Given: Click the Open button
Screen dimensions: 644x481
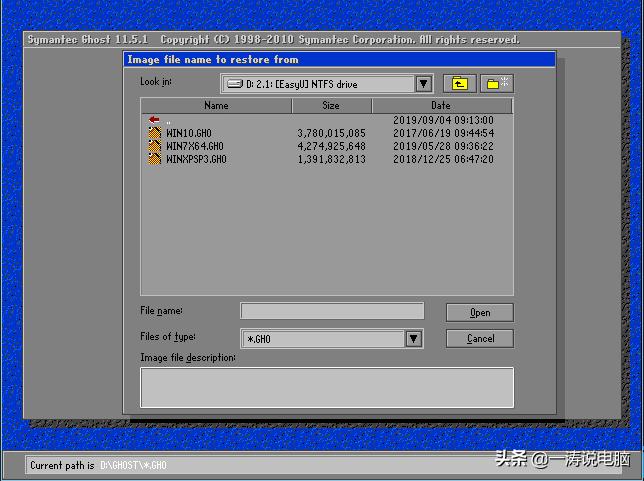Looking at the screenshot, I should 480,313.
